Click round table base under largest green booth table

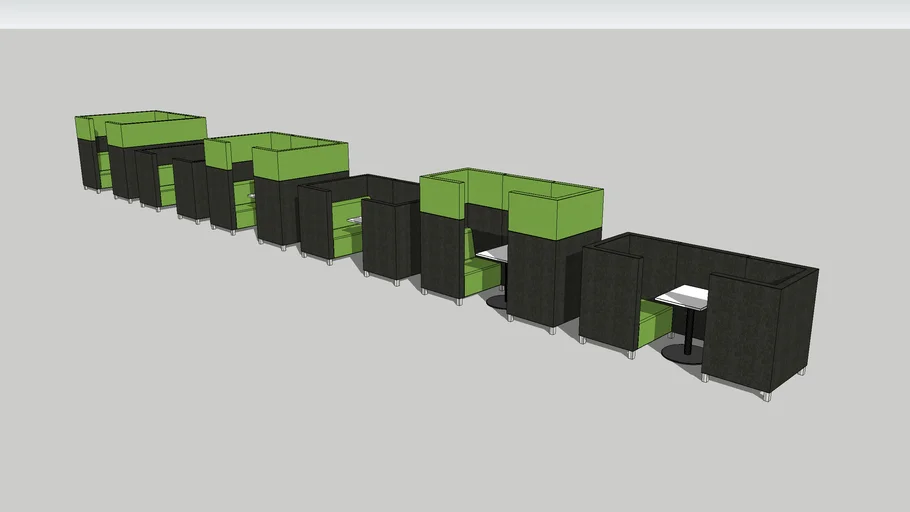coord(497,300)
